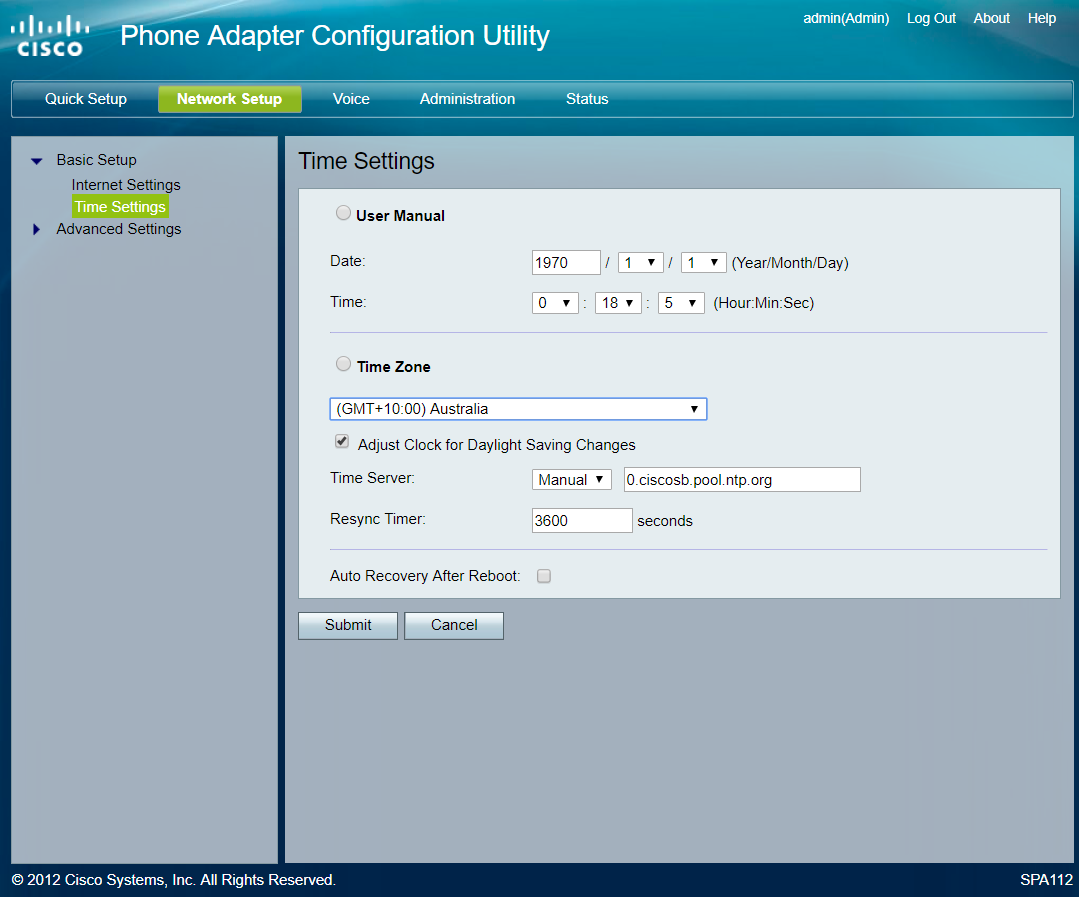Open the Administration tab

[x=467, y=99]
